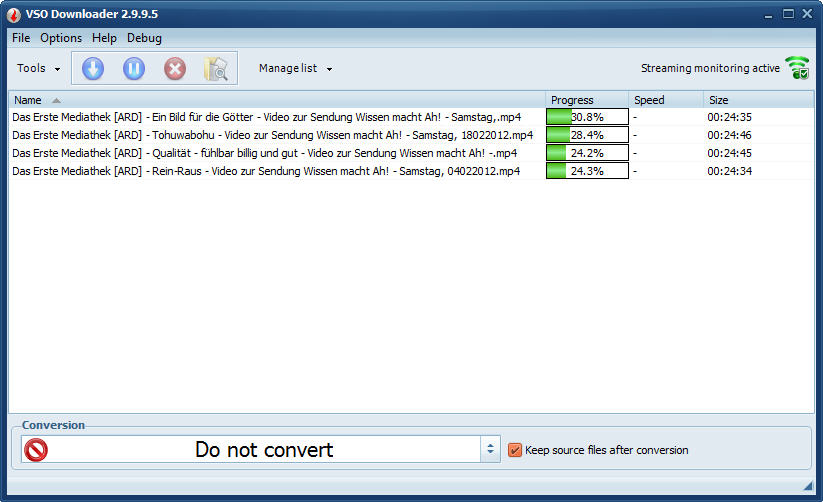The height and width of the screenshot is (502, 823).
Task: Open the Help menu
Action: pyautogui.click(x=104, y=38)
